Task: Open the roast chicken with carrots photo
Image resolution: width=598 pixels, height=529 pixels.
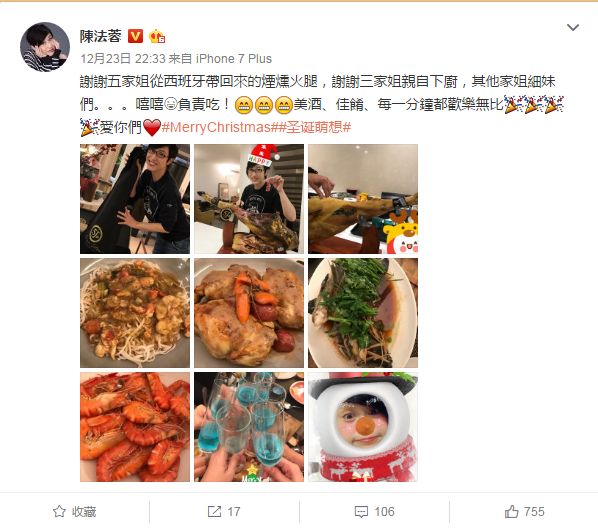Action: [x=249, y=313]
